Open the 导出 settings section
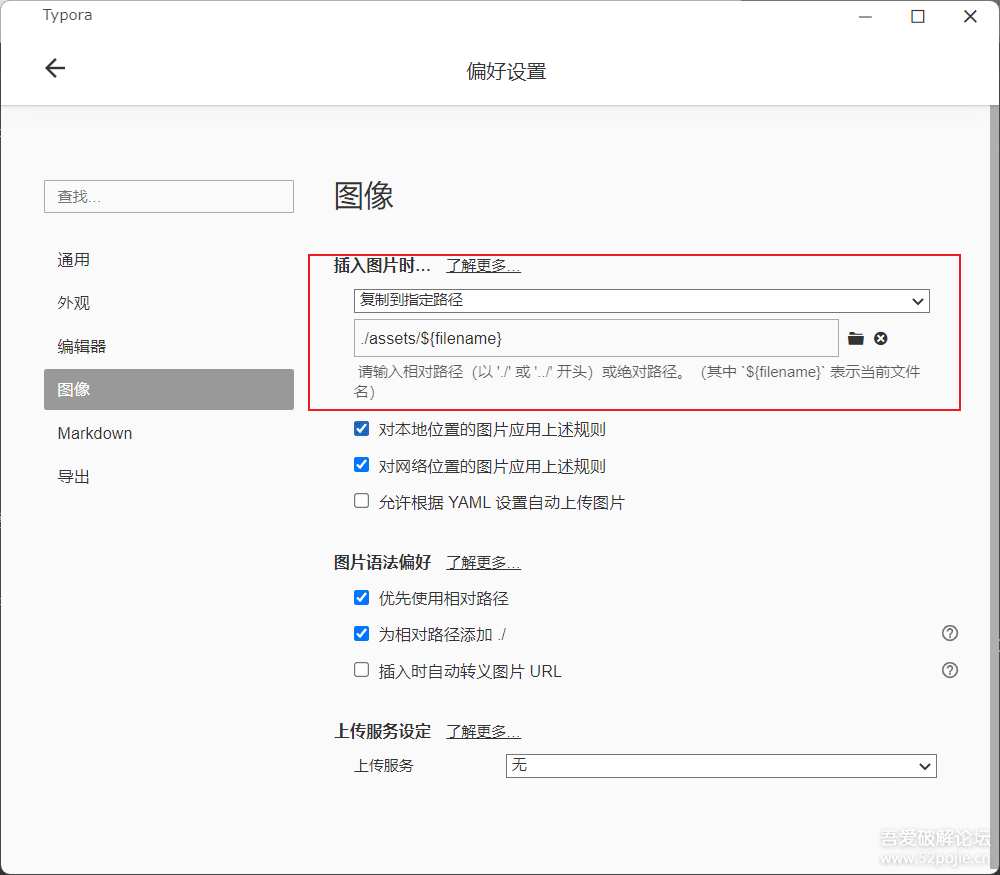Screen dimensions: 1000x875 [74, 476]
